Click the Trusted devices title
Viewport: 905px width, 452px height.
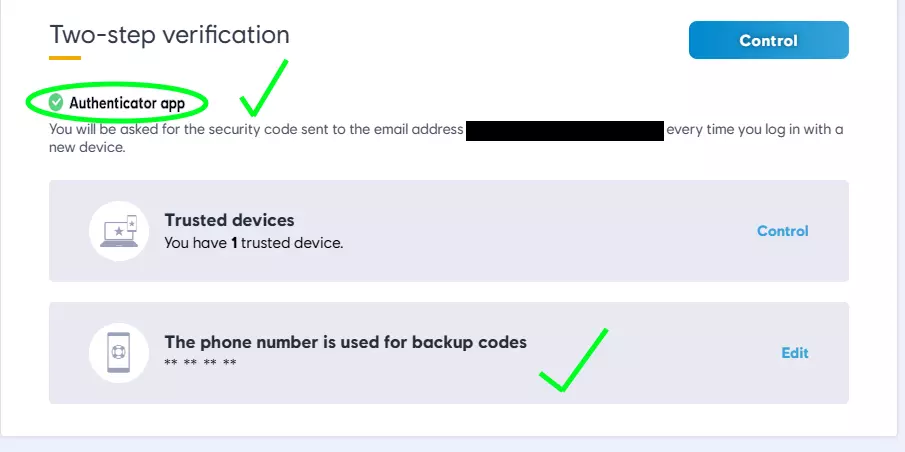229,220
